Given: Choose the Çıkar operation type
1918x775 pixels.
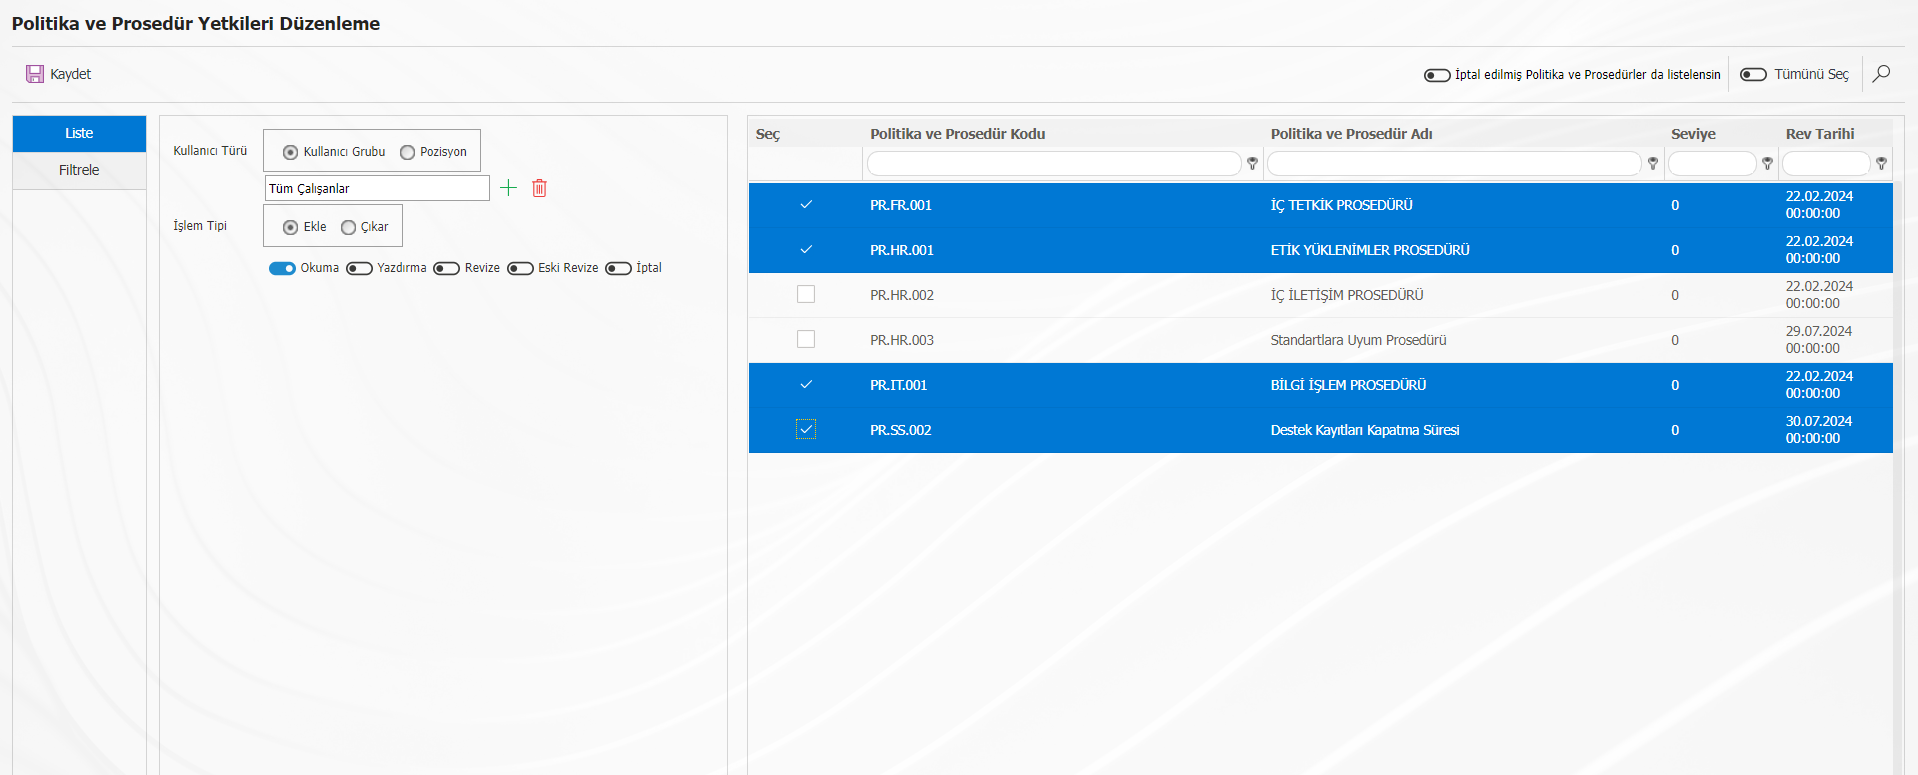Looking at the screenshot, I should click(348, 227).
